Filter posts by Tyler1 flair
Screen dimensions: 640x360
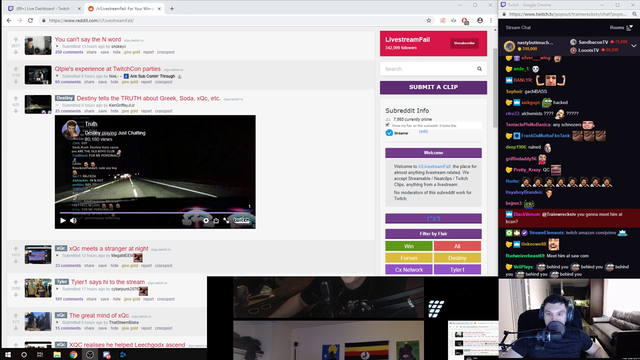tap(457, 270)
